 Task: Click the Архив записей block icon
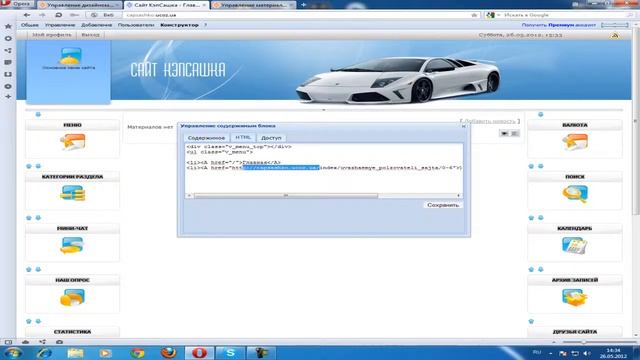(x=574, y=297)
